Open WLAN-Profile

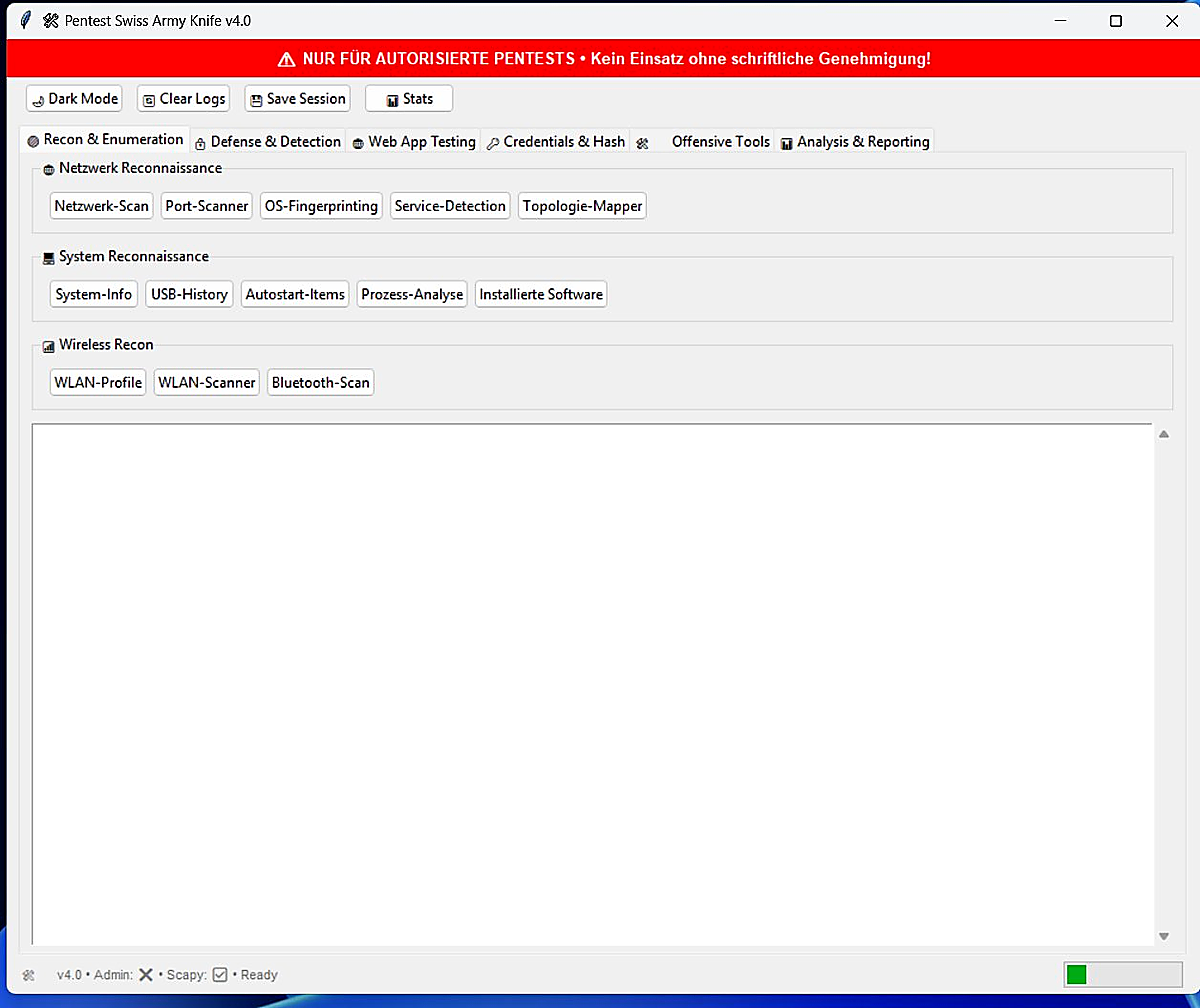98,382
